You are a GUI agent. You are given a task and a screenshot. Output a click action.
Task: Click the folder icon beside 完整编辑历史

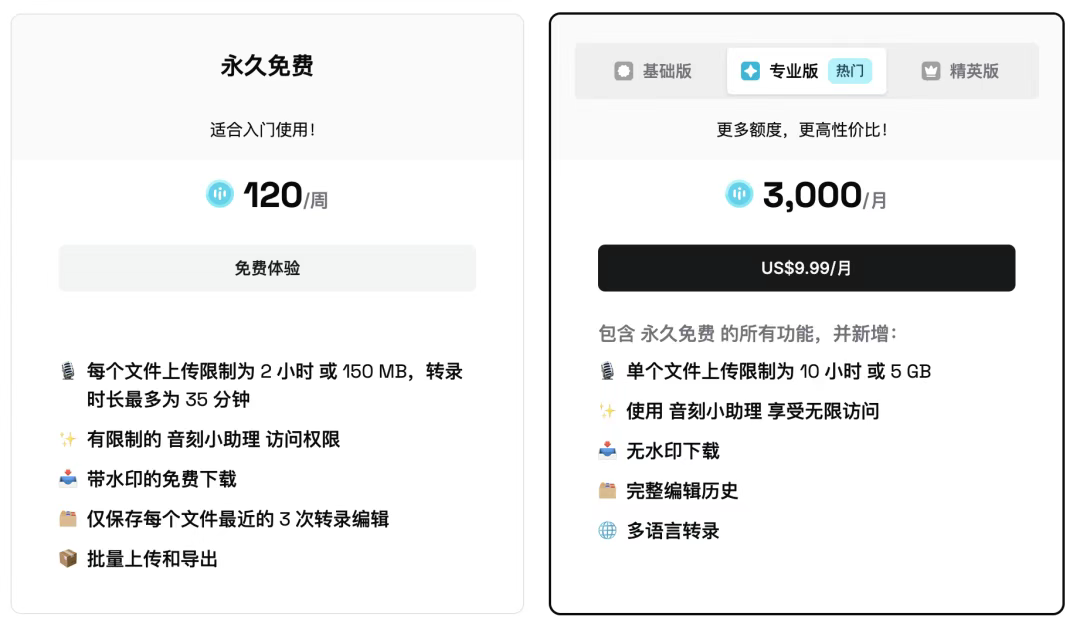(607, 491)
